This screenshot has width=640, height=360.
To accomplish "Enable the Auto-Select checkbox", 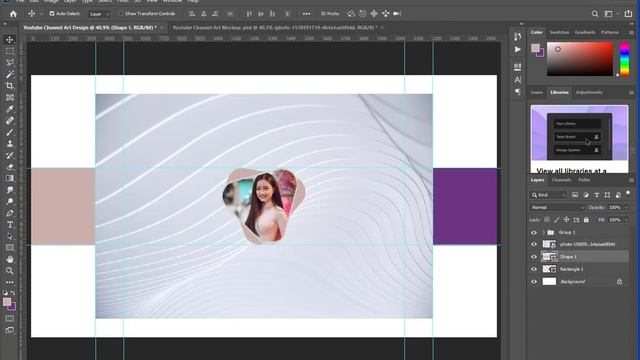I will pos(52,14).
